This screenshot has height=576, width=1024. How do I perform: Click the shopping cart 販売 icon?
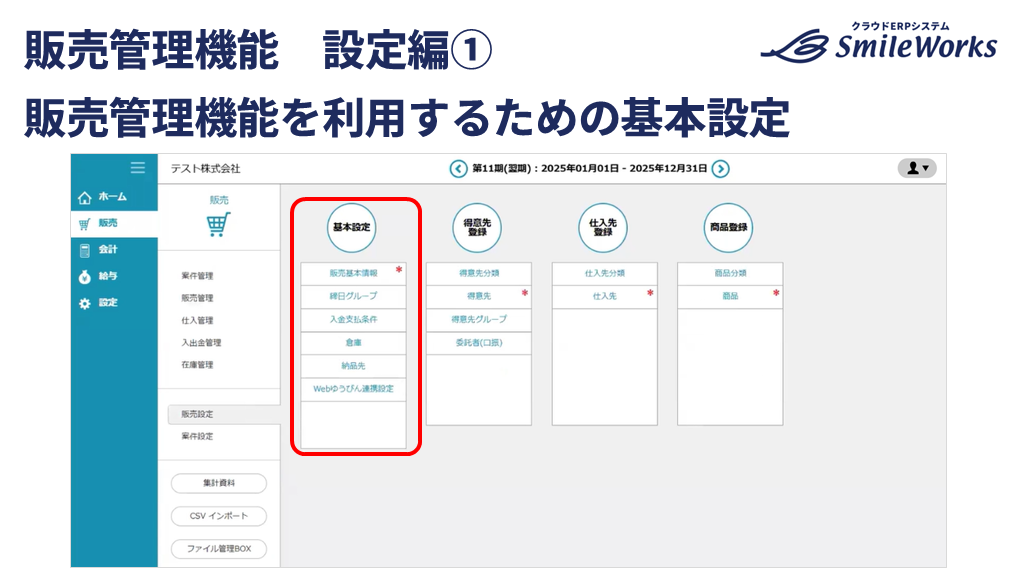pyautogui.click(x=219, y=225)
